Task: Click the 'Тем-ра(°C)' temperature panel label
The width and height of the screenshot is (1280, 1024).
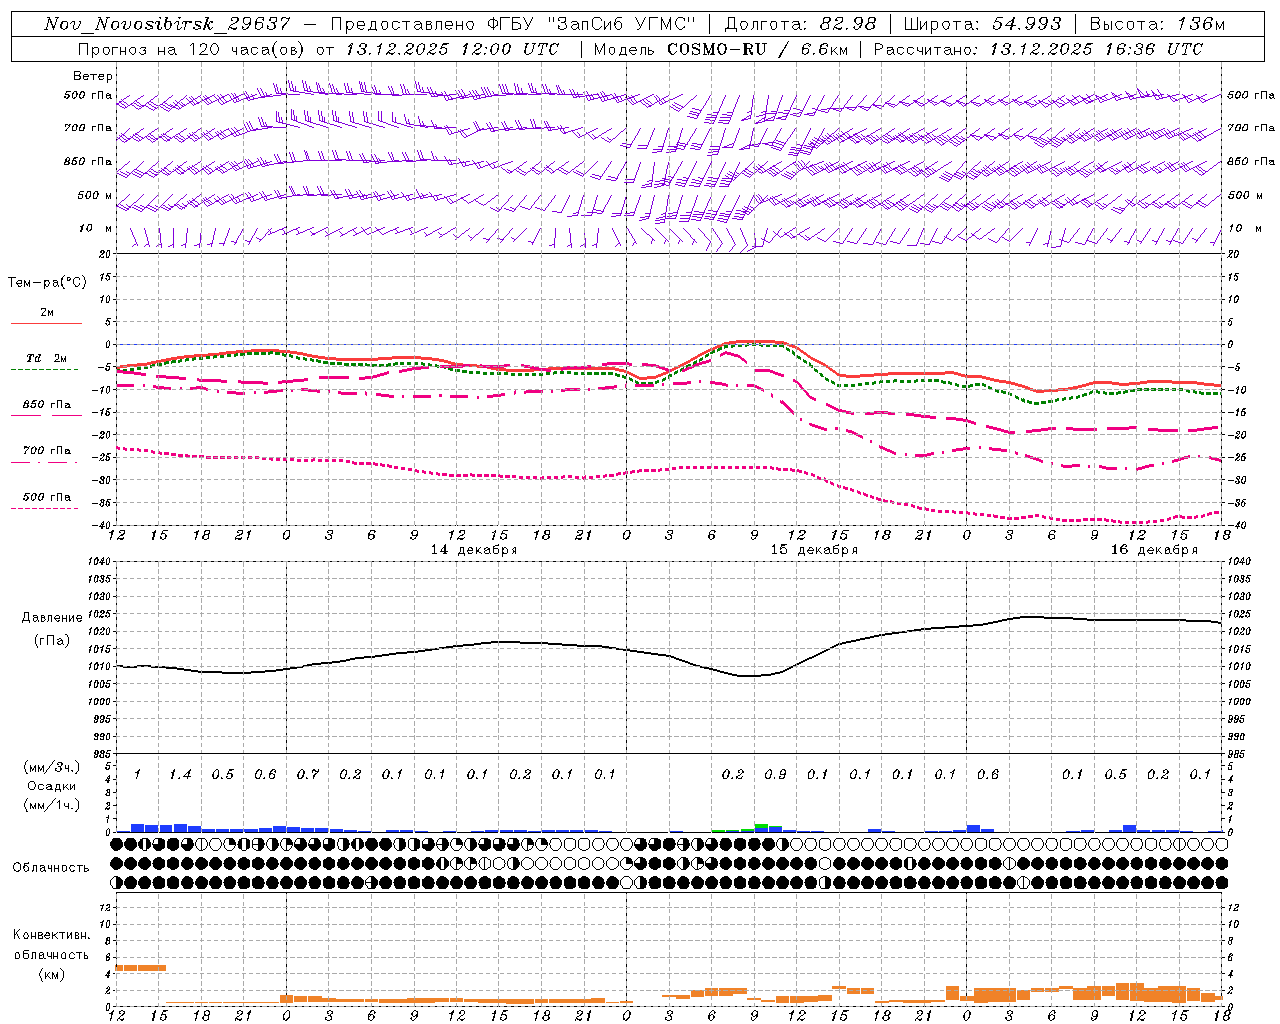Action: pyautogui.click(x=47, y=283)
